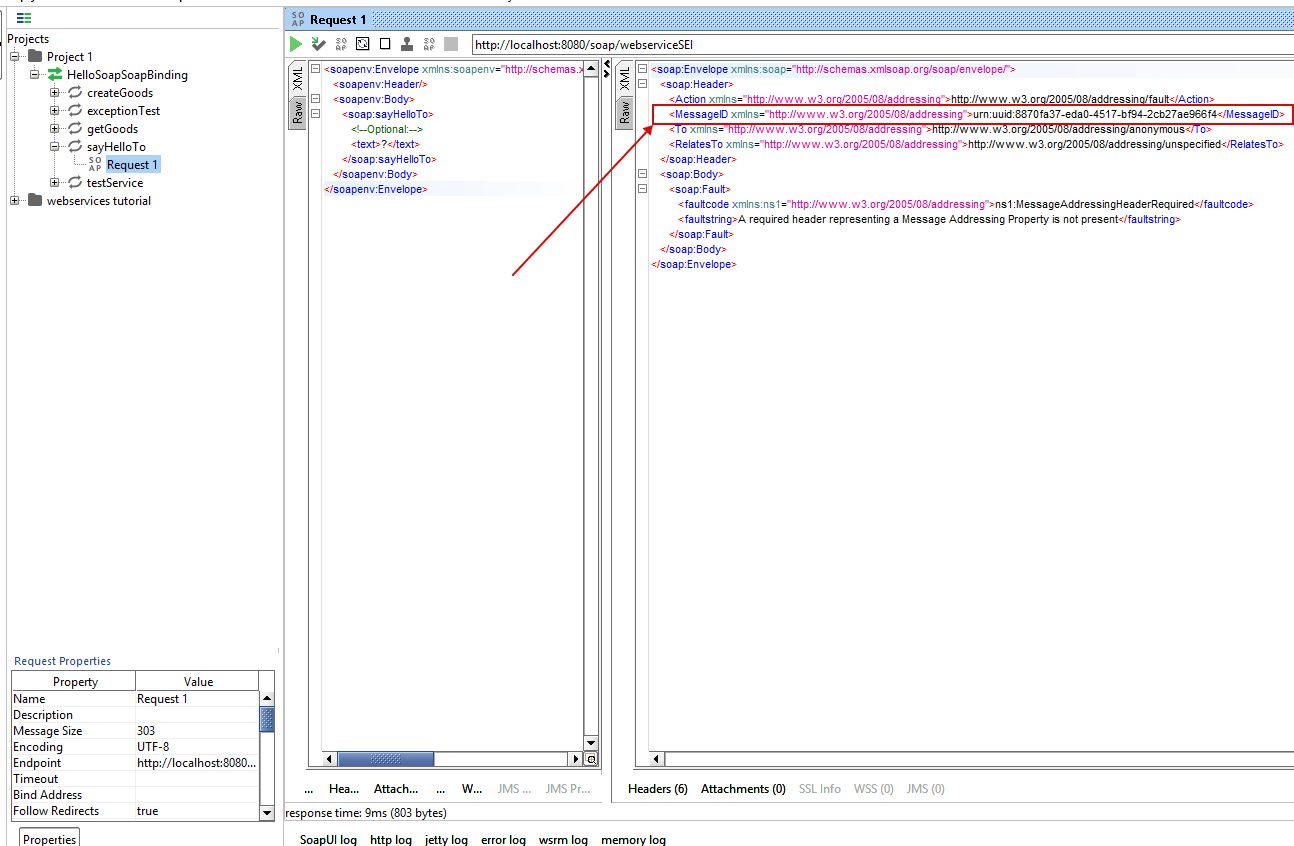Image resolution: width=1294 pixels, height=846 pixels.
Task: Click the request editor scroll-down arrow
Action: (591, 743)
